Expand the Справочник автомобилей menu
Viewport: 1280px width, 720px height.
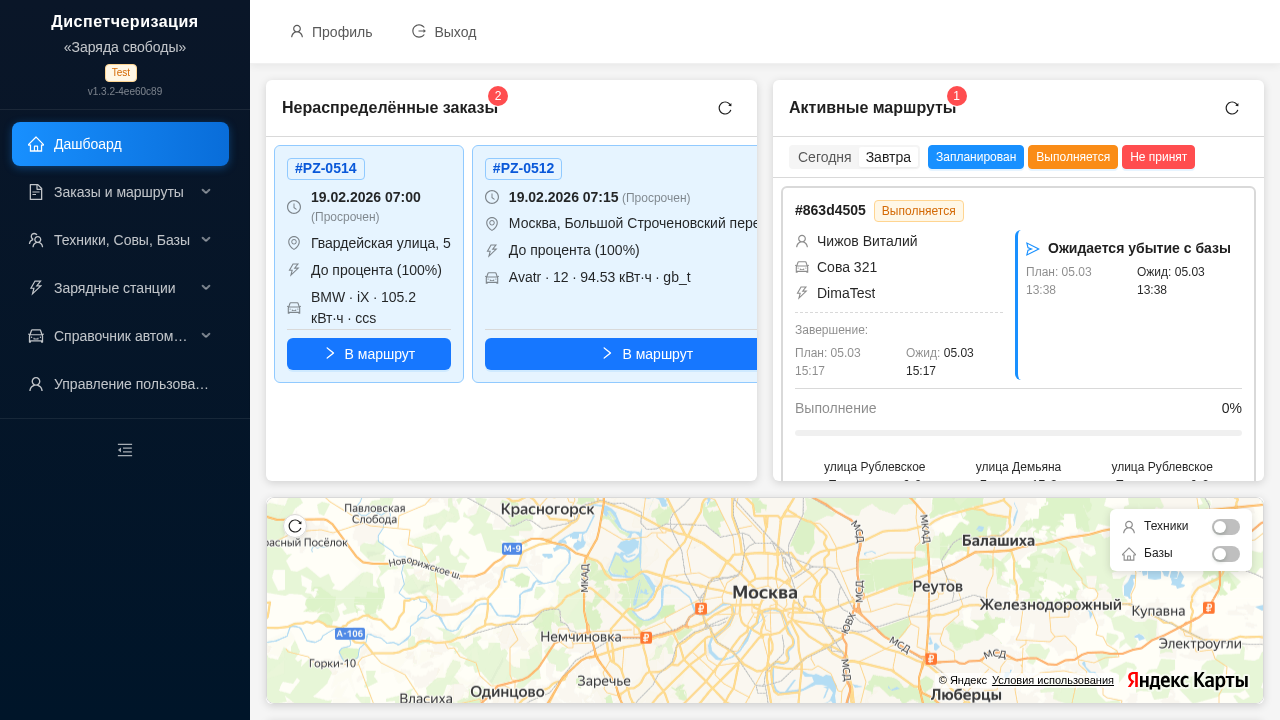[x=206, y=336]
